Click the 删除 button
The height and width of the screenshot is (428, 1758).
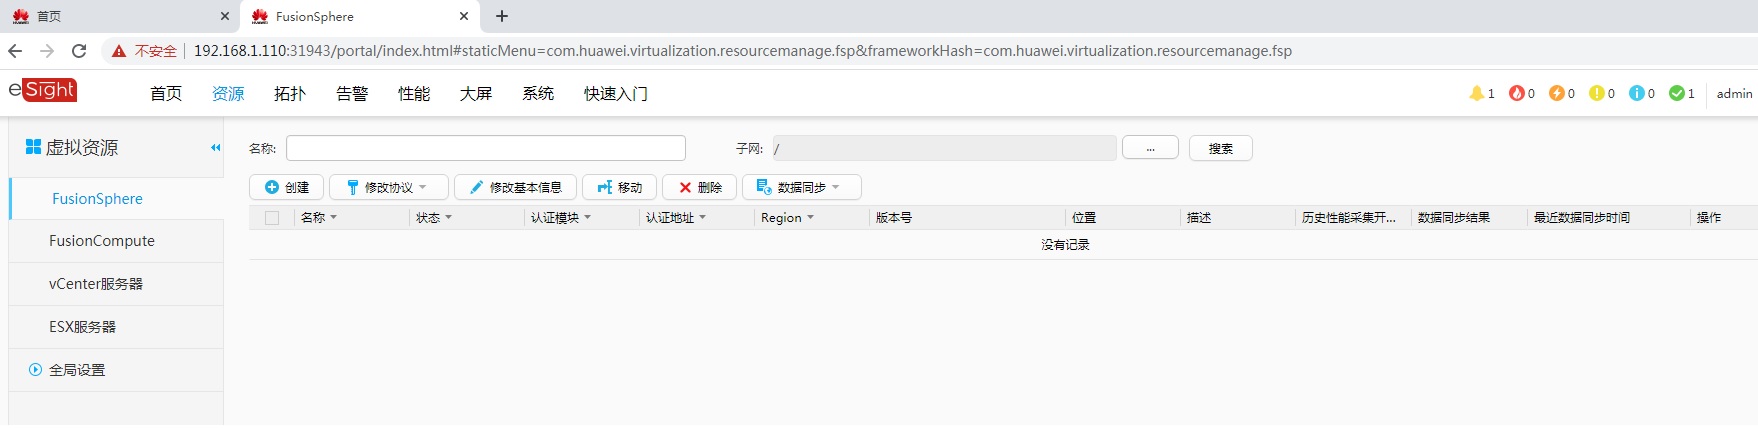[x=700, y=187]
